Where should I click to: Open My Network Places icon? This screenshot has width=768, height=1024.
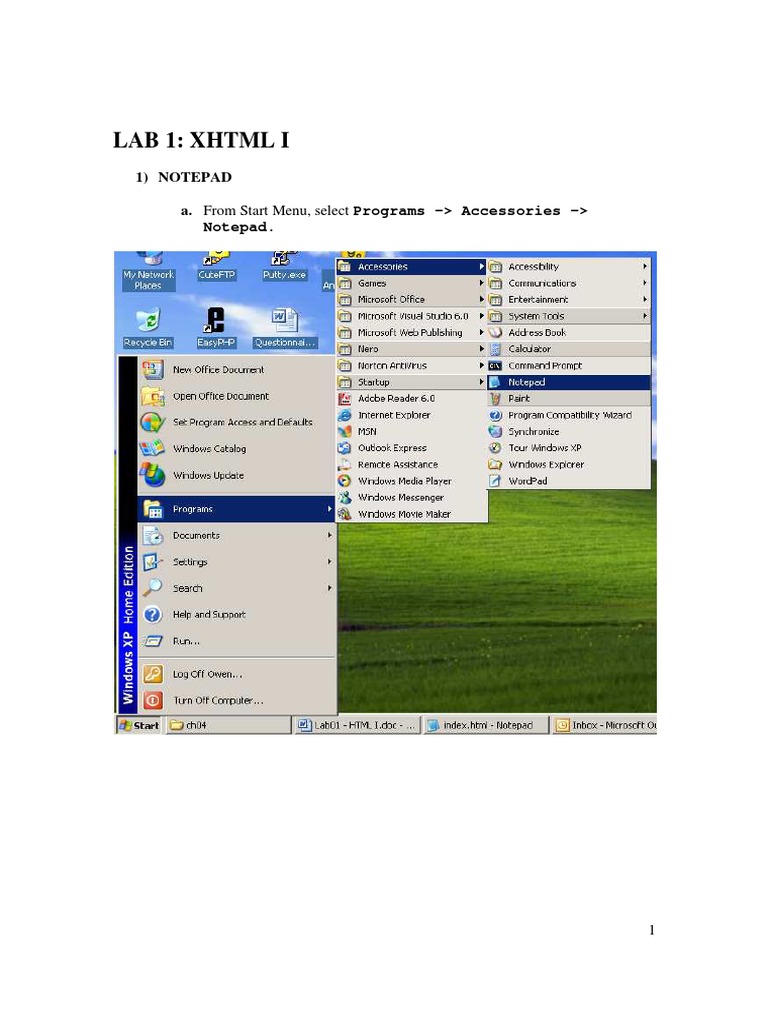[148, 271]
